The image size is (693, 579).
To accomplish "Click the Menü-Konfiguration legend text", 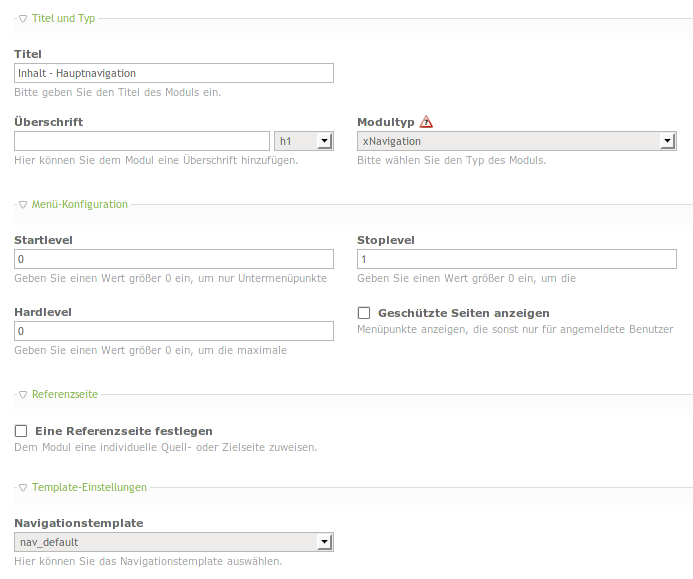I will tap(80, 204).
